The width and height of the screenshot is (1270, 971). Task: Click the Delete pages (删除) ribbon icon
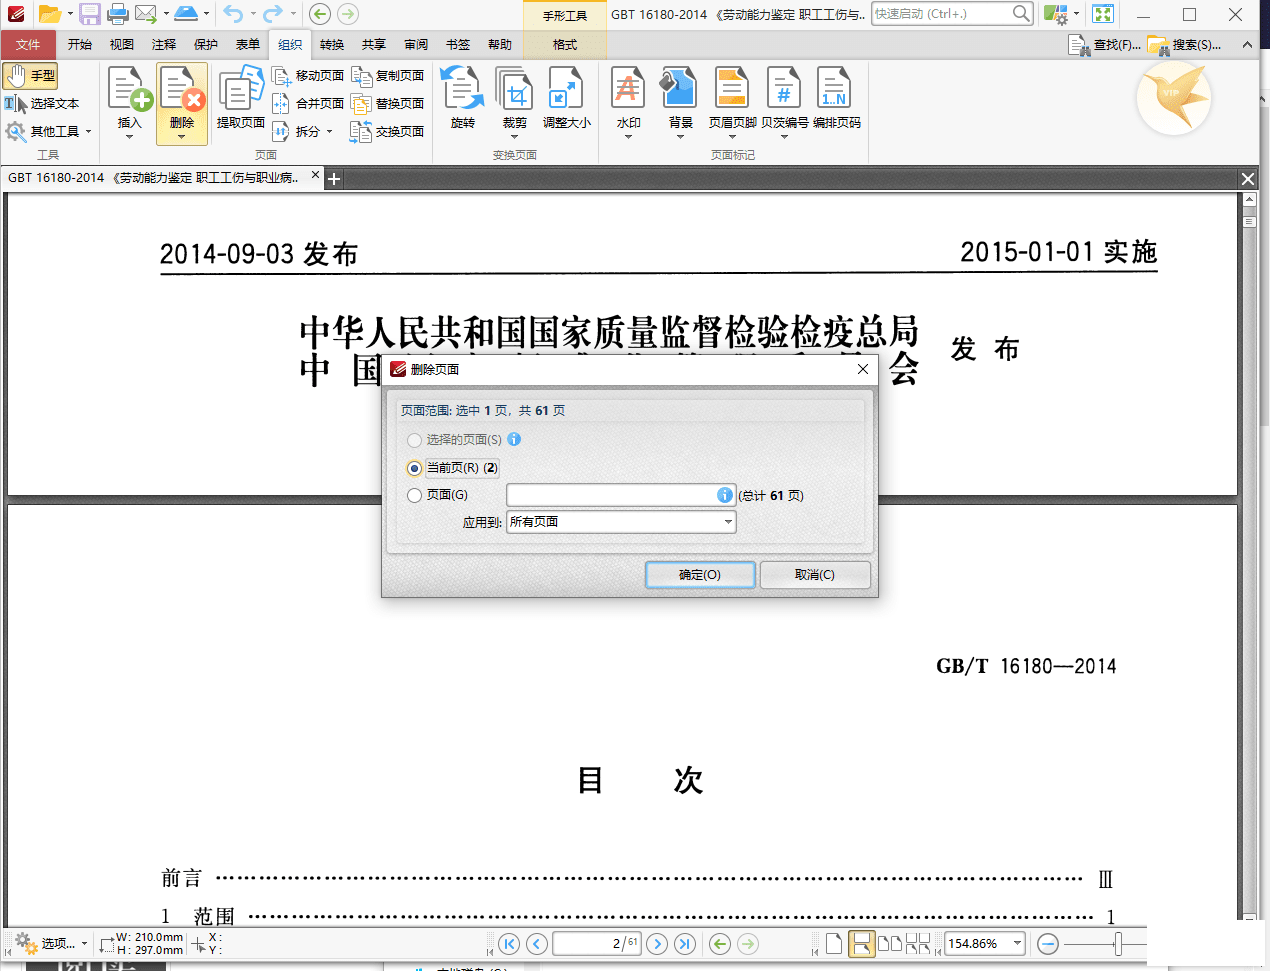point(181,90)
